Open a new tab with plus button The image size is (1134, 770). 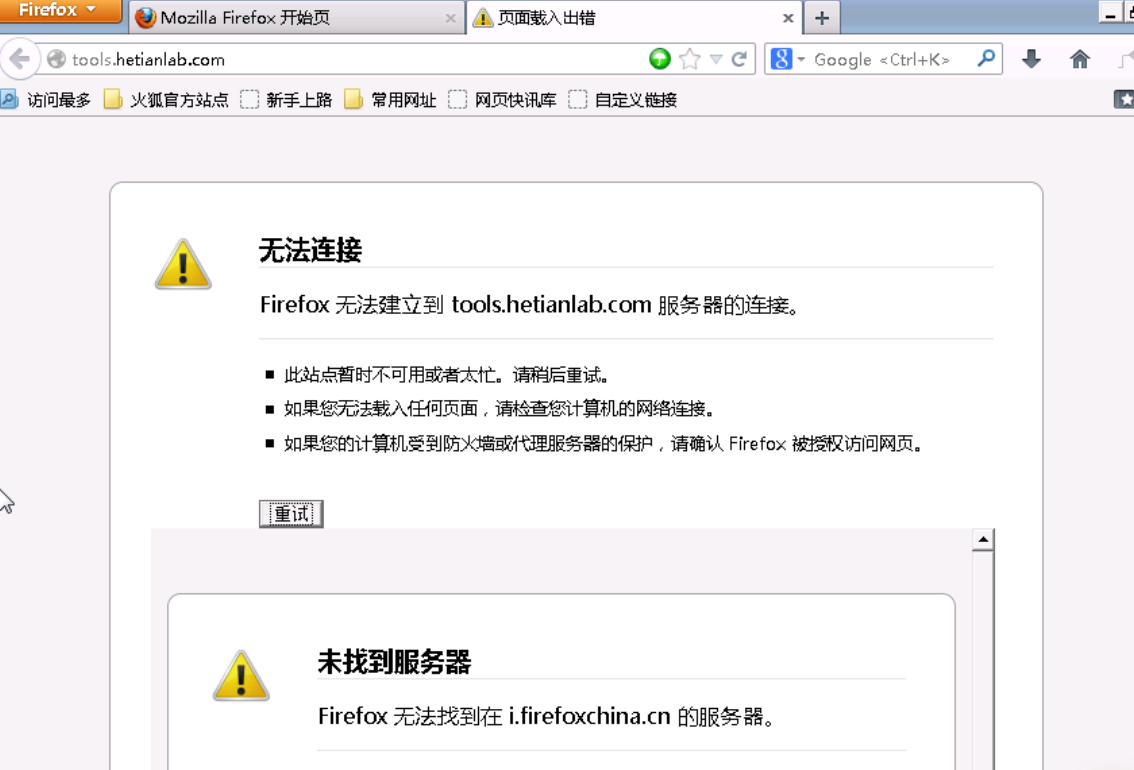[x=822, y=18]
